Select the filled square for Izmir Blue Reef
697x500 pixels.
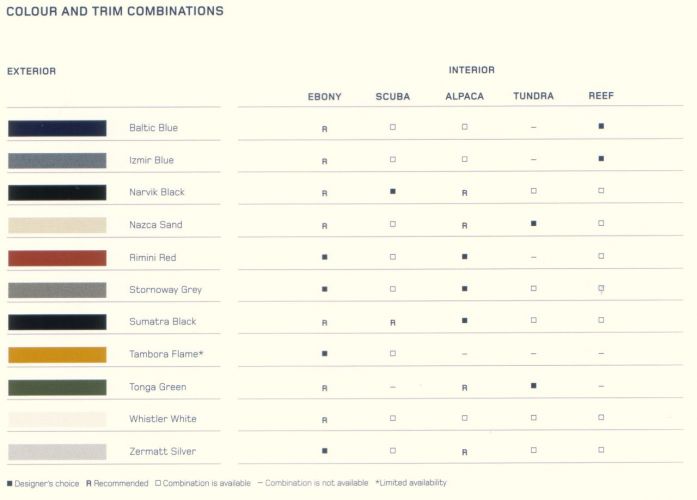tap(601, 159)
